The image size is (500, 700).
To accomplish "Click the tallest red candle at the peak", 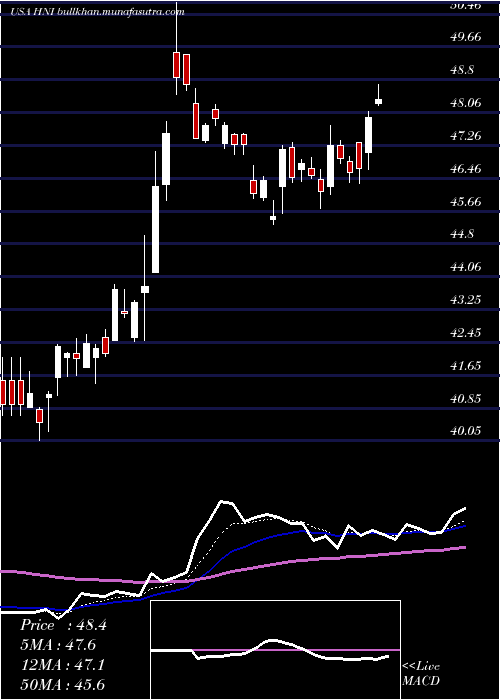I will click(176, 65).
